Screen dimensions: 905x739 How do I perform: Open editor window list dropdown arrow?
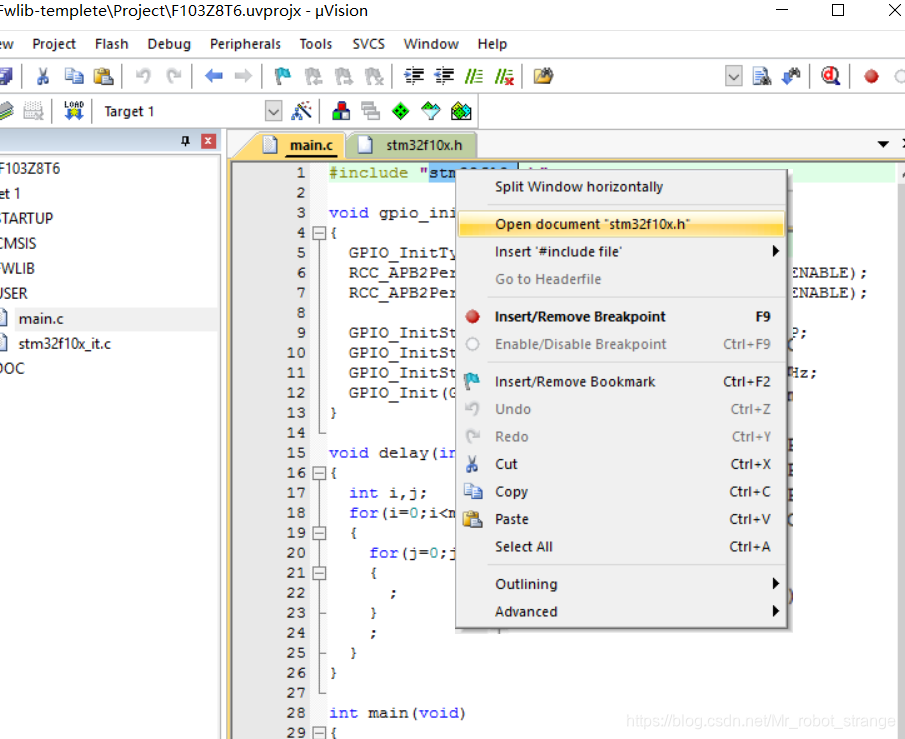pyautogui.click(x=883, y=144)
